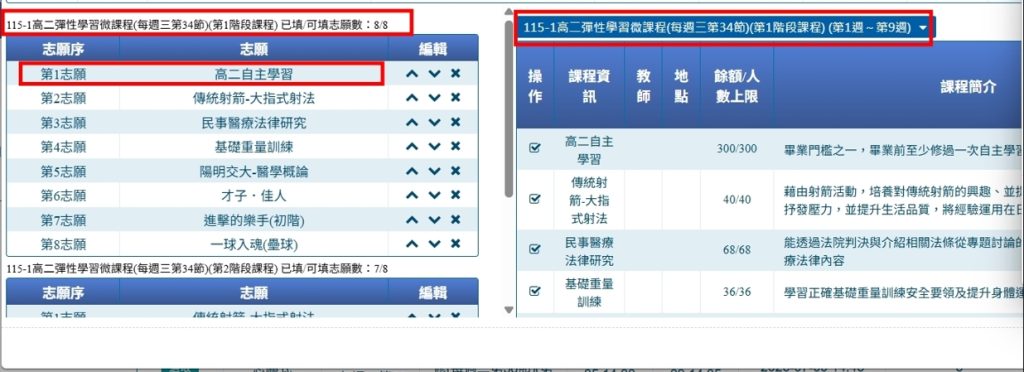Click the 地點 column header
1024x372 pixels.
pos(681,87)
